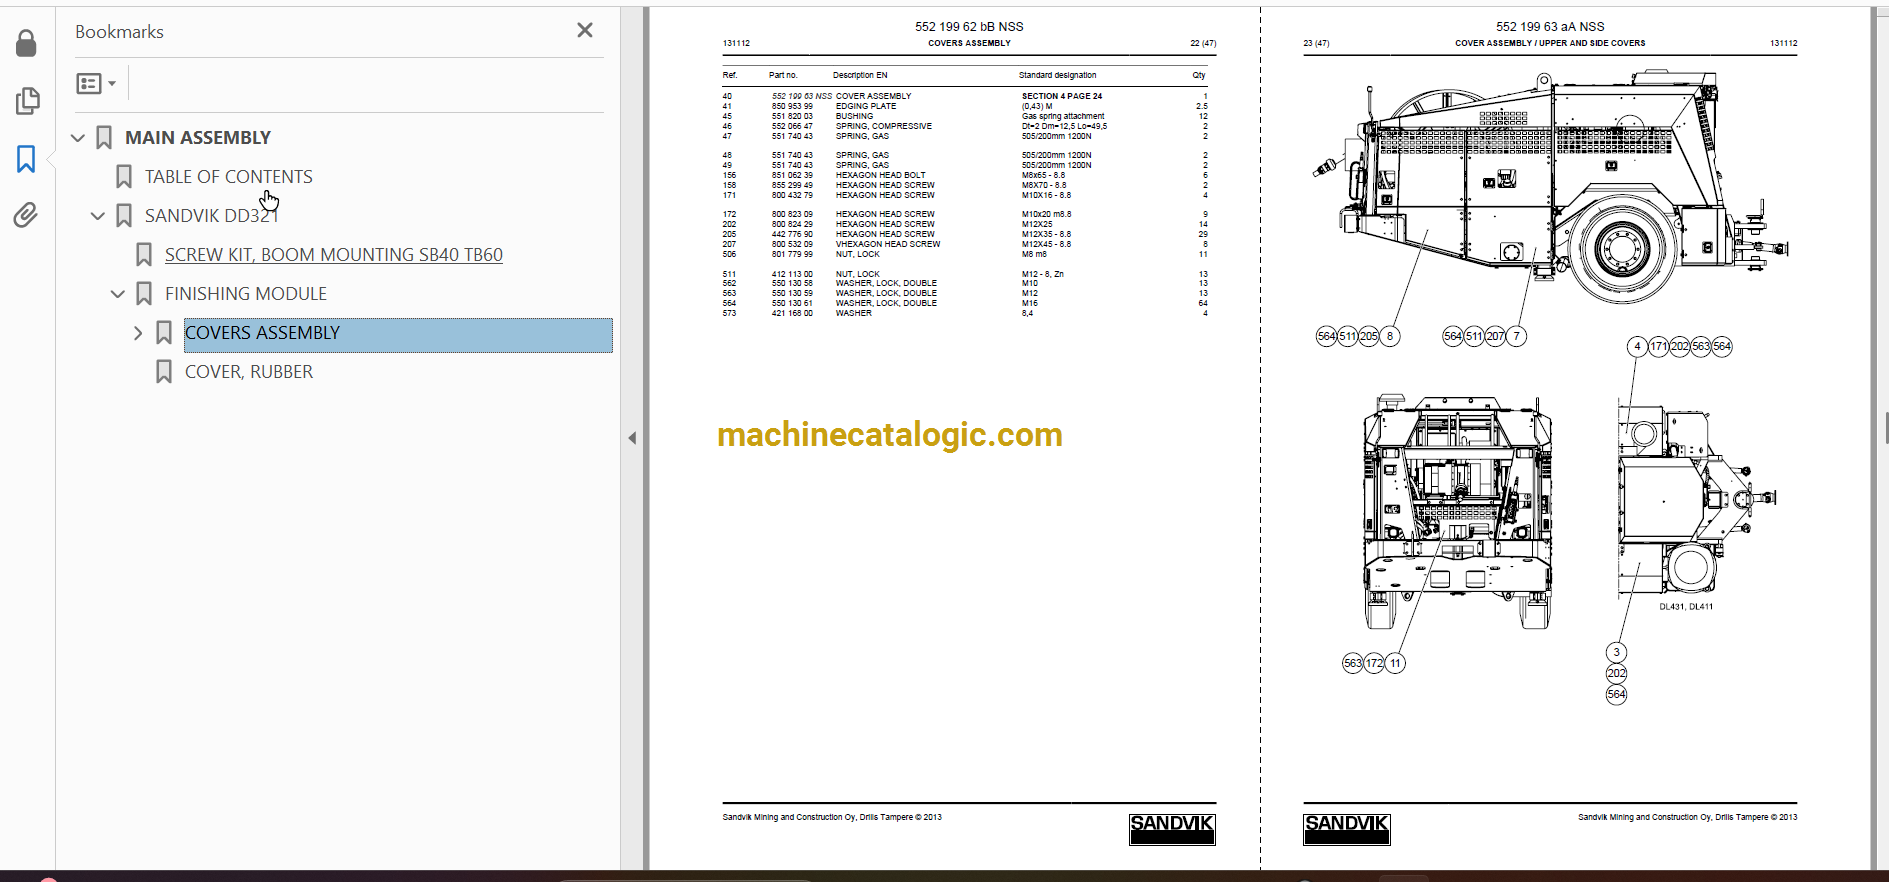Click callout balloon number 4
The height and width of the screenshot is (882, 1889).
1637,346
